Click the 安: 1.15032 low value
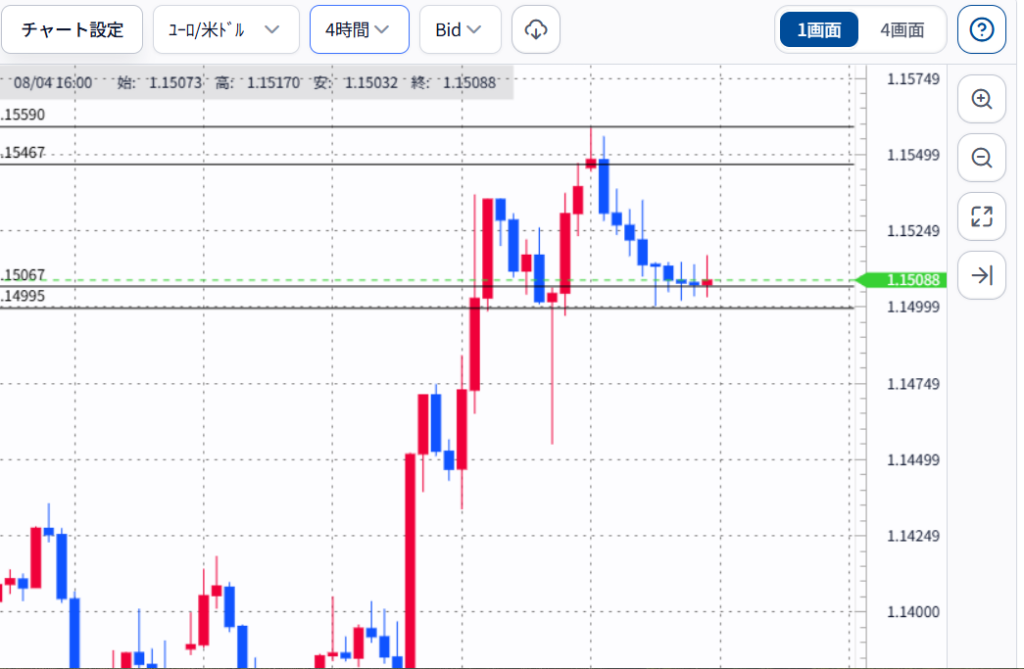The height and width of the screenshot is (669, 1024). coord(355,83)
